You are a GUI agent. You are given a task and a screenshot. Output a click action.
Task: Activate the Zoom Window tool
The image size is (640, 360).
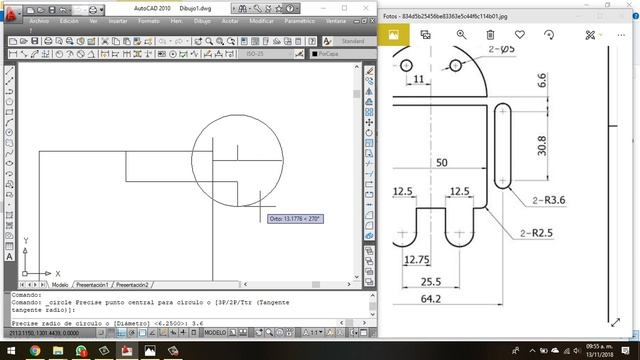tap(220, 41)
